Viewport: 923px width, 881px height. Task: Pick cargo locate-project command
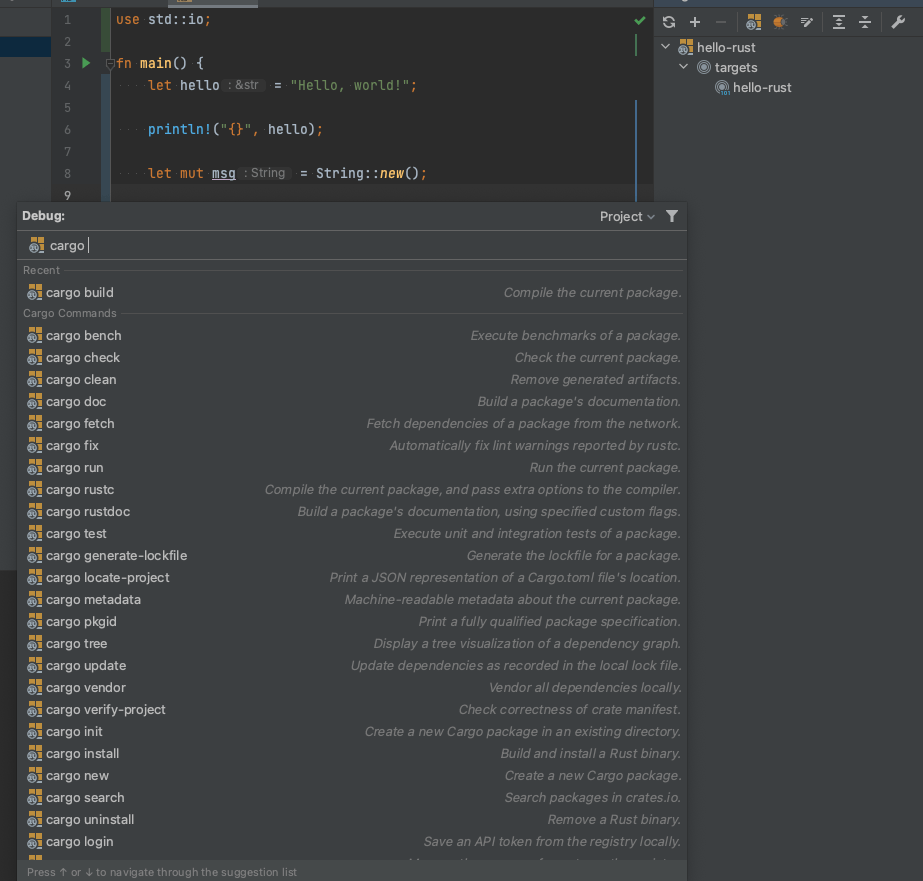[352, 577]
